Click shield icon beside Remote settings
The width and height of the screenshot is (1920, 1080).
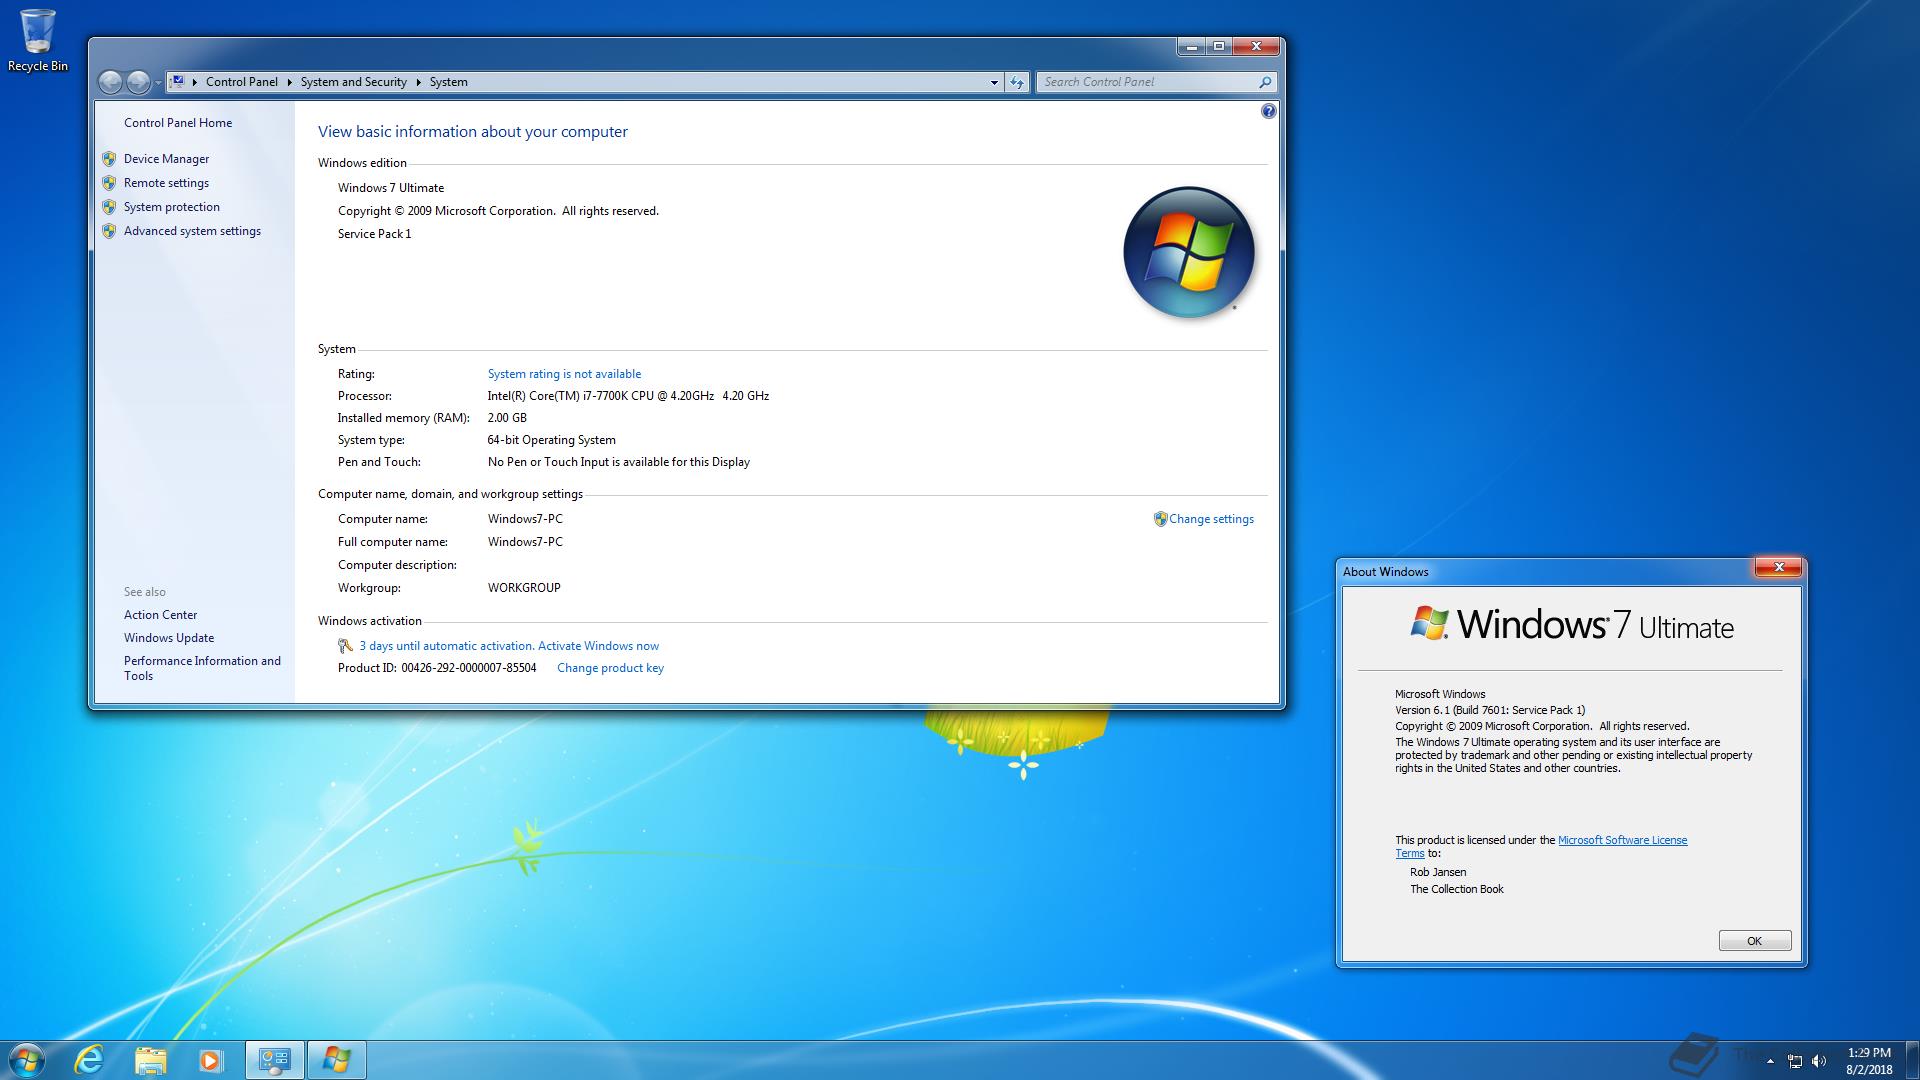[x=109, y=183]
